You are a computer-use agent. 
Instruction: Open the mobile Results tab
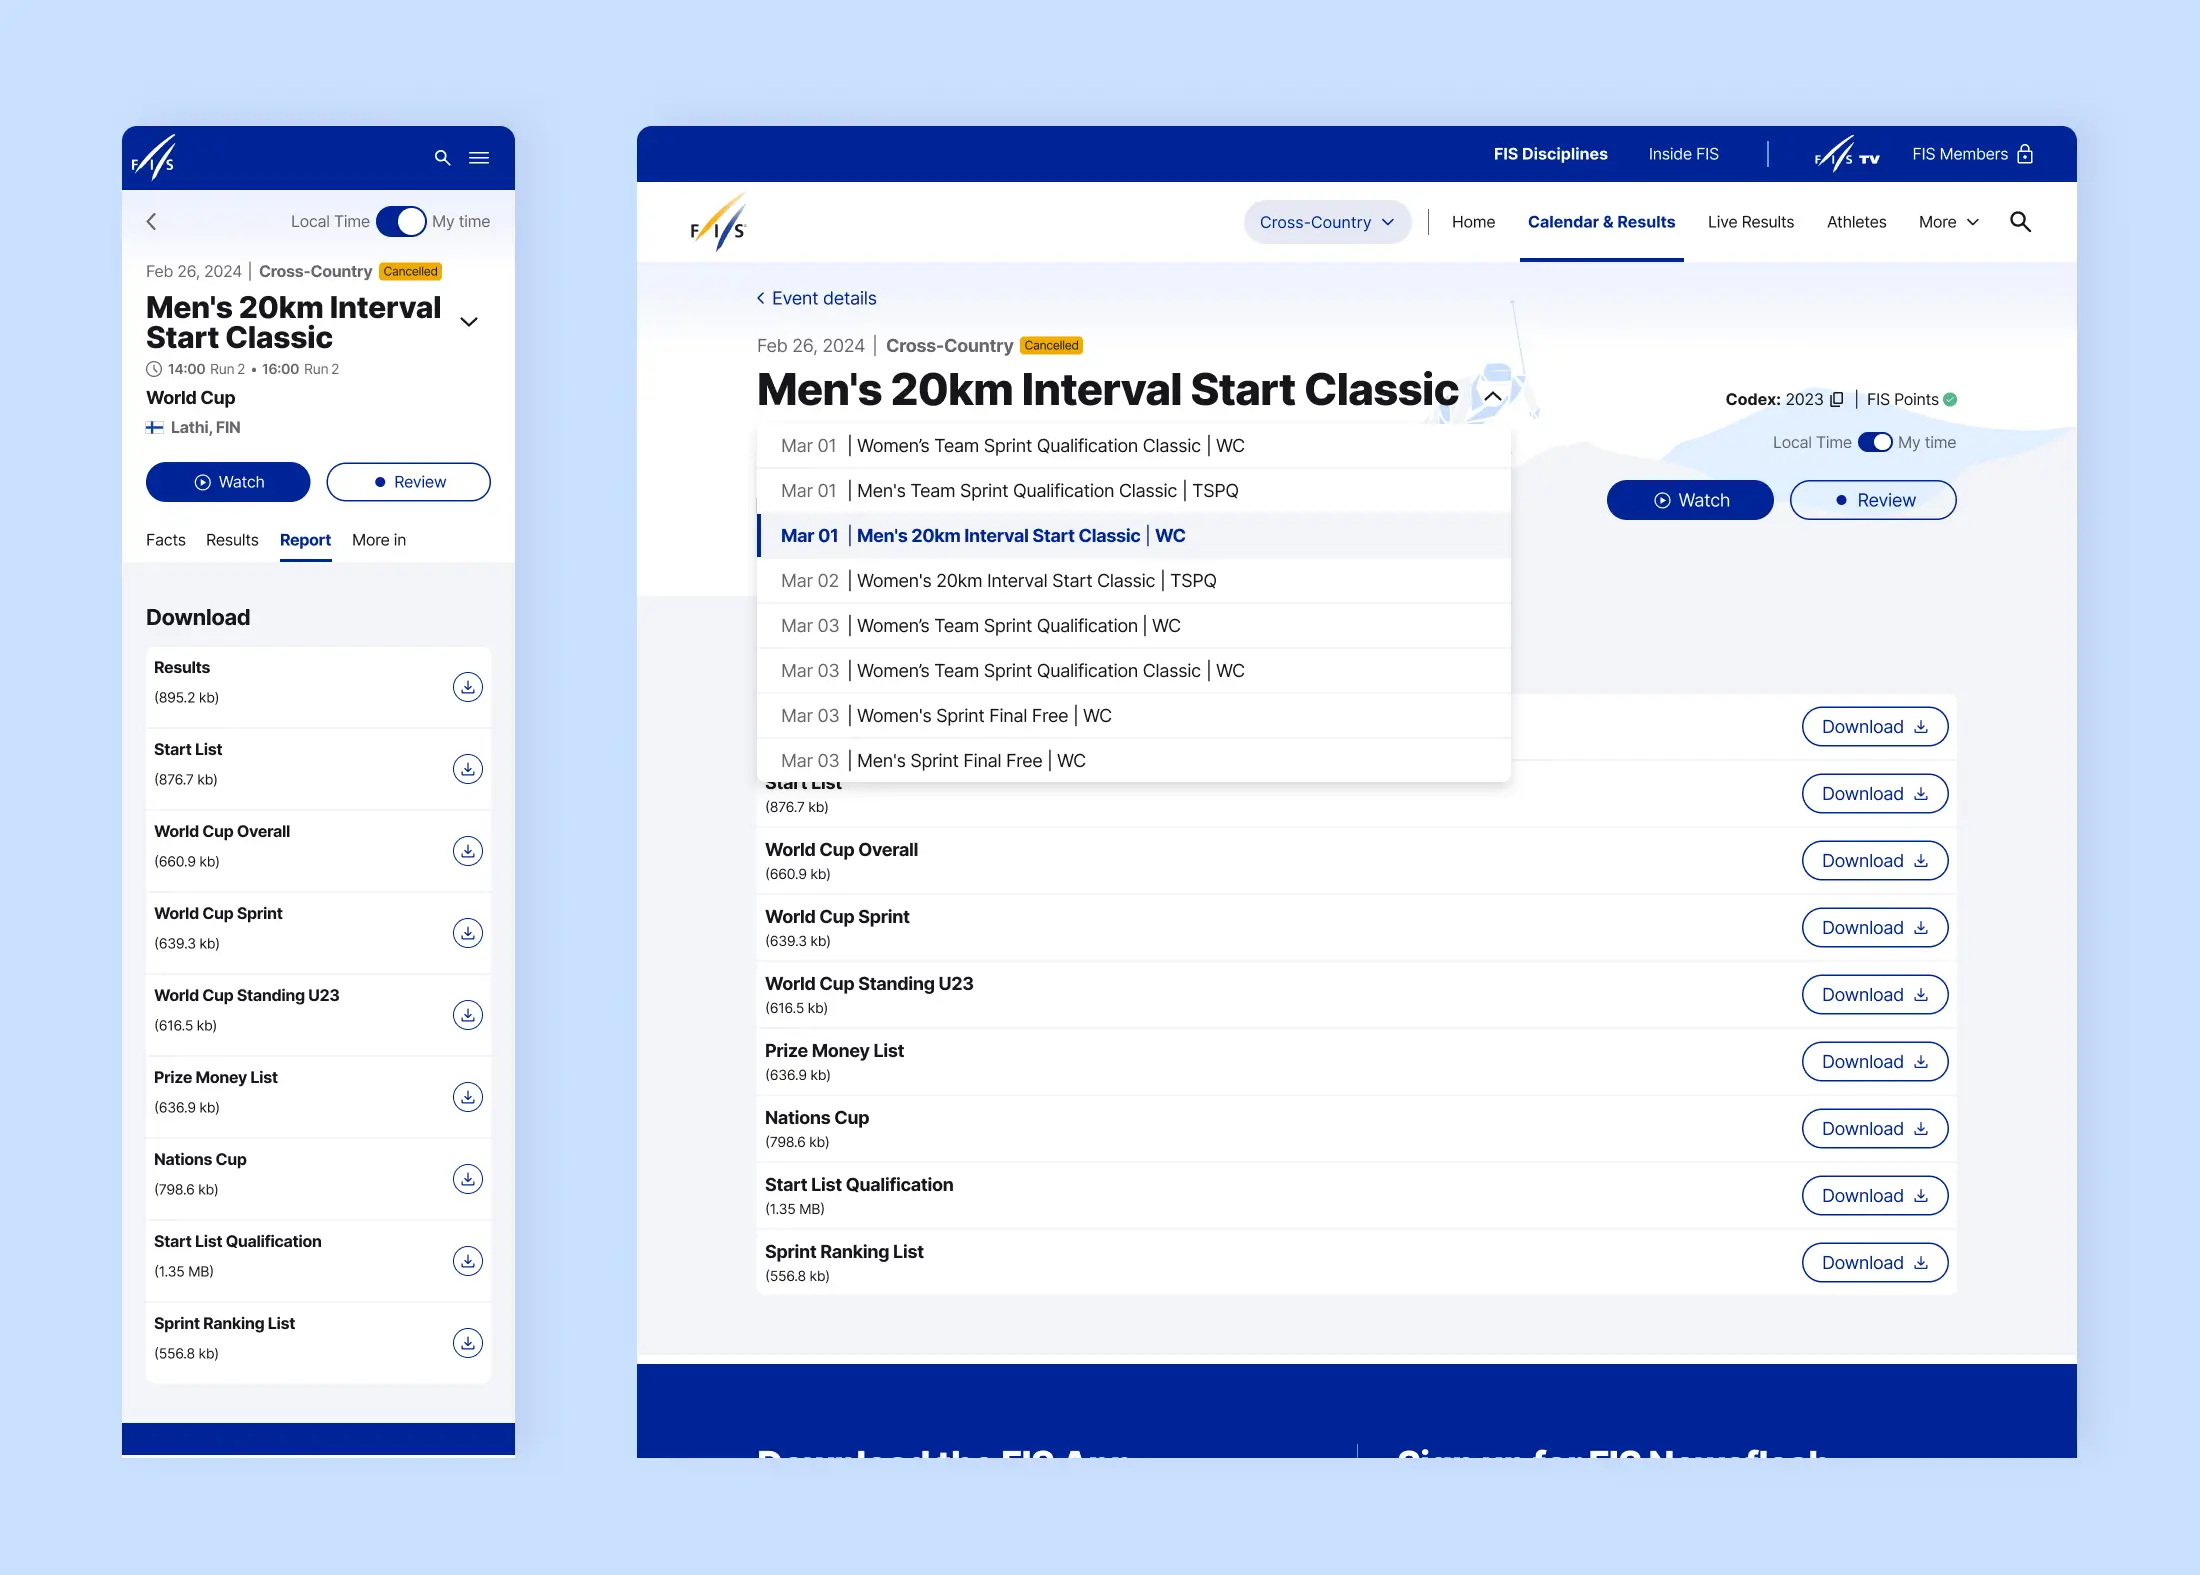(x=232, y=540)
